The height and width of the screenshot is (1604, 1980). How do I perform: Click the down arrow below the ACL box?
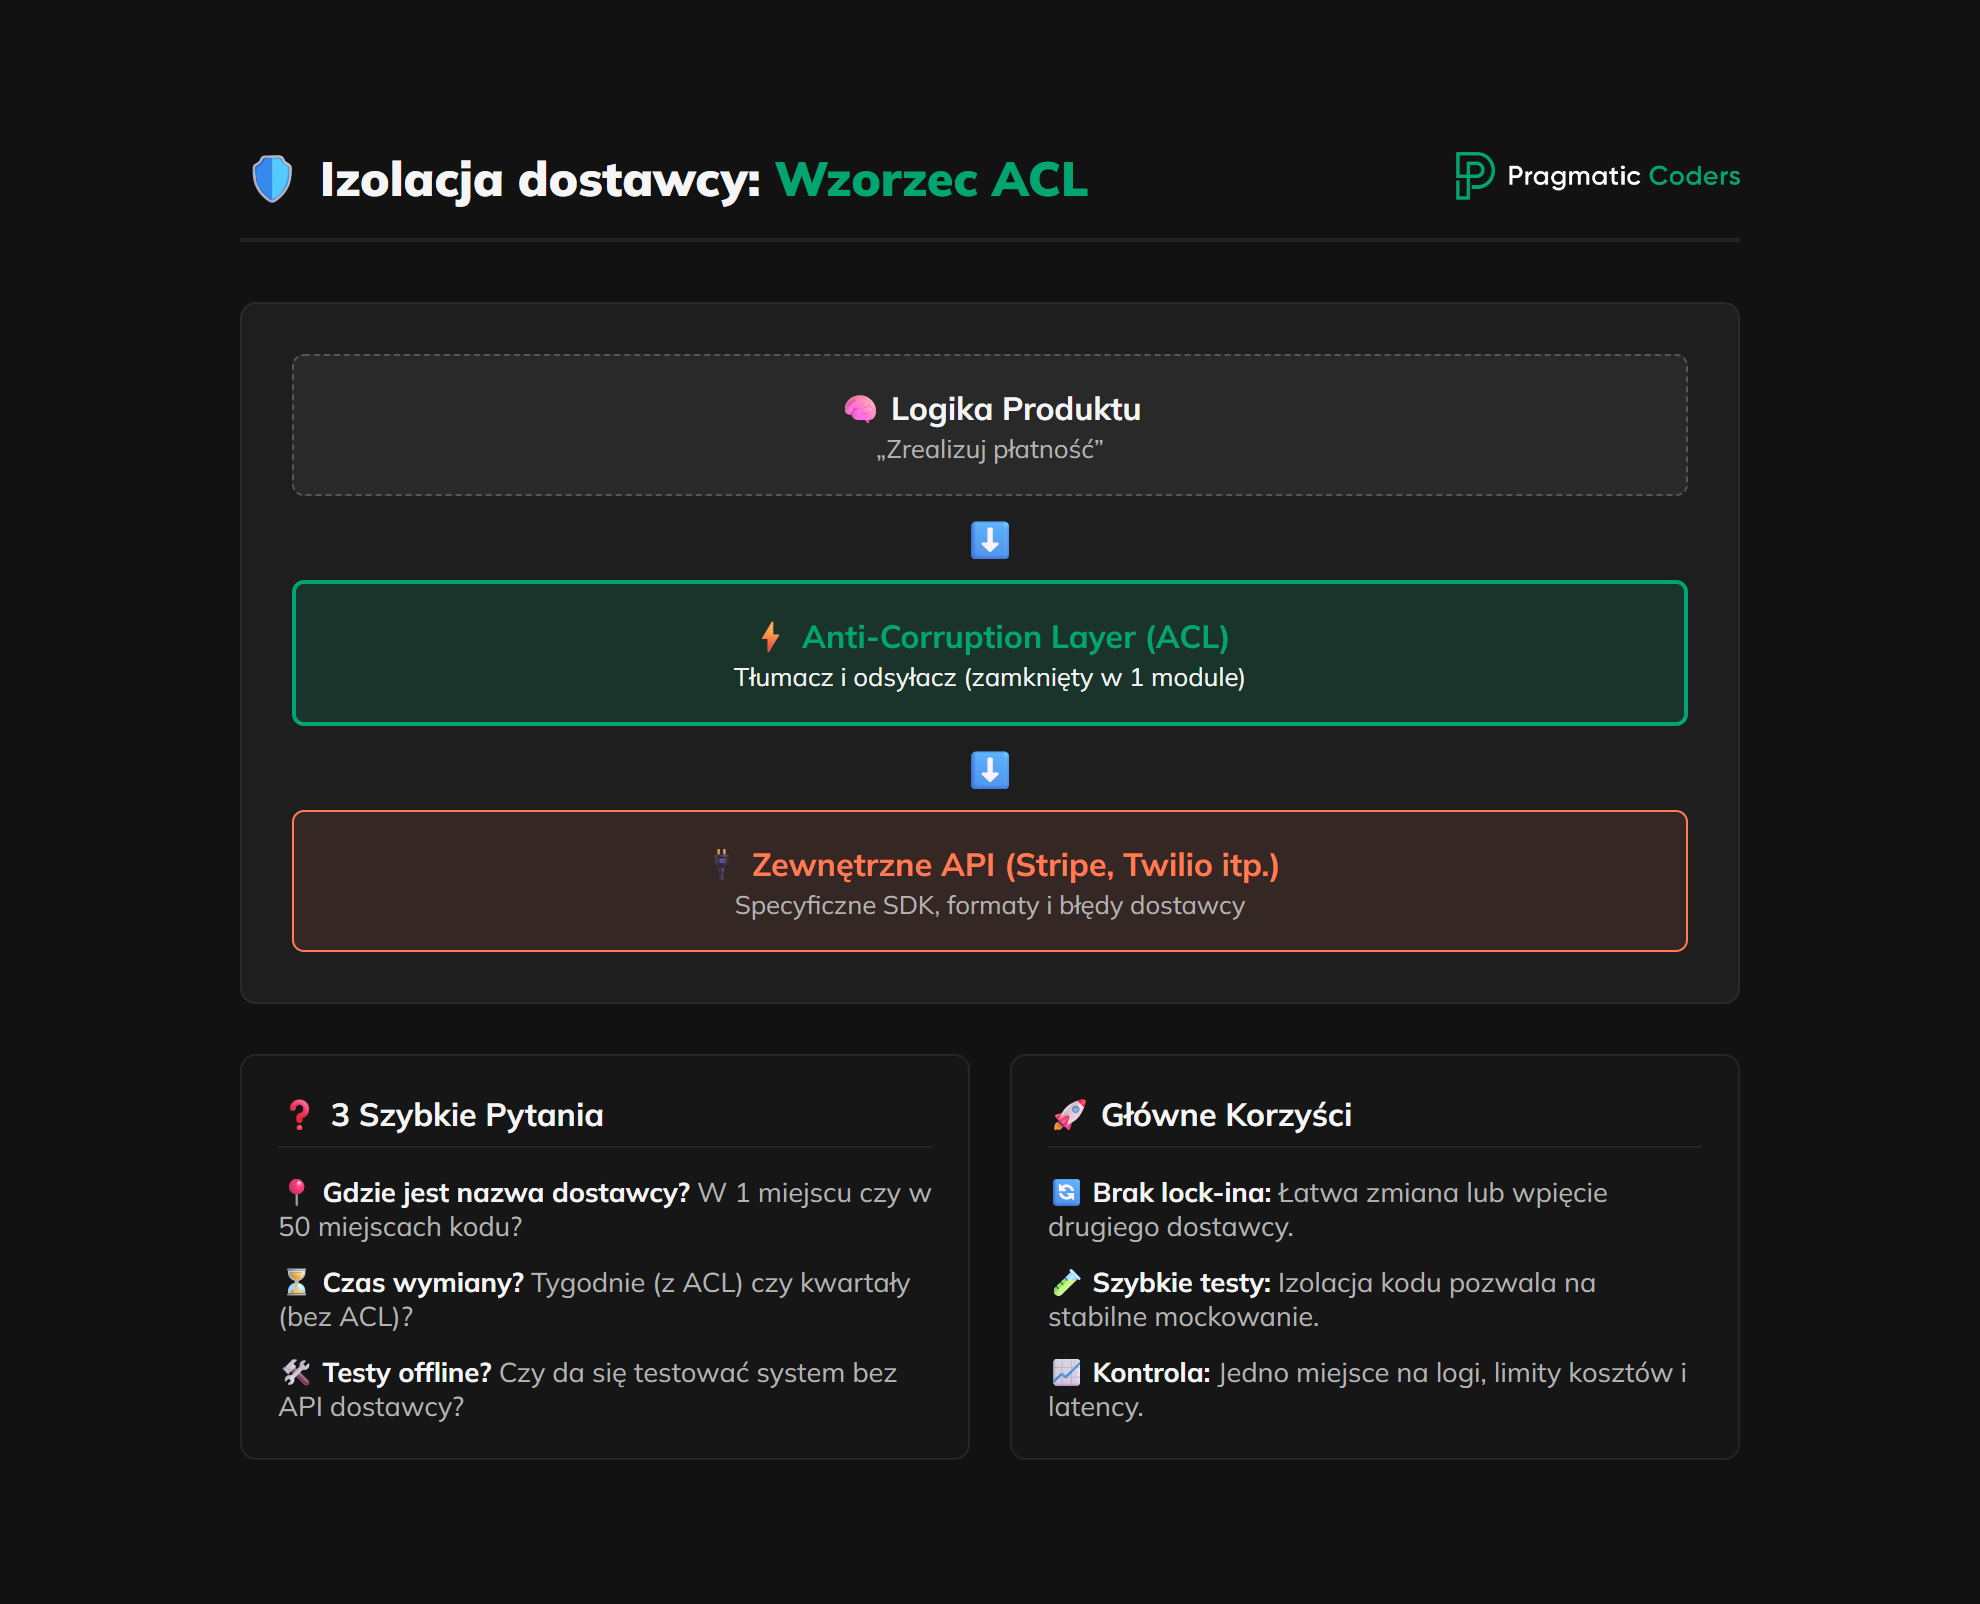[990, 770]
